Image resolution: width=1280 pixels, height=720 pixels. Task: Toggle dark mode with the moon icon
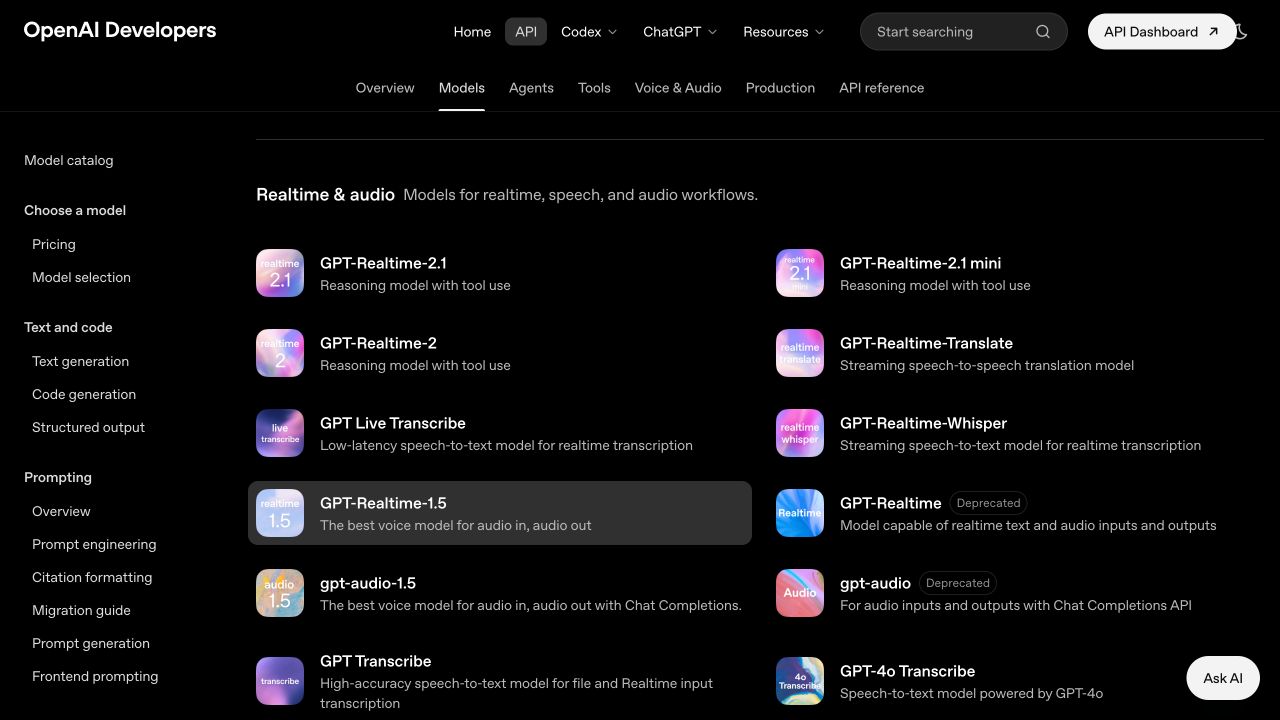coord(1243,32)
